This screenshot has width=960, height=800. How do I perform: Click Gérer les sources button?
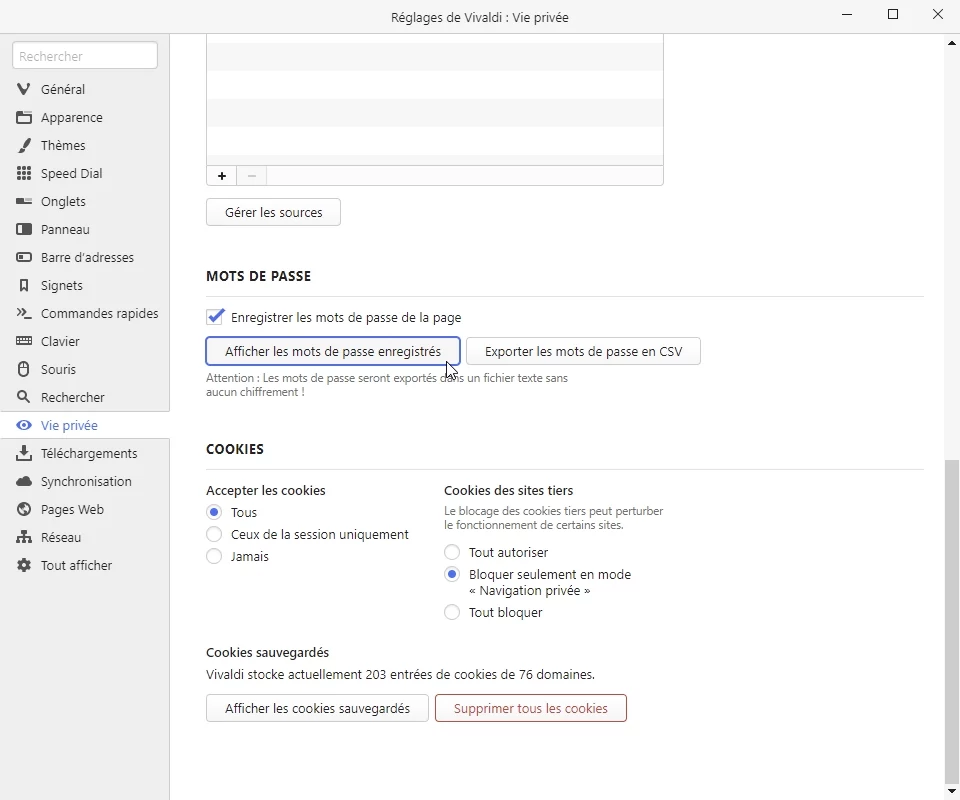click(x=273, y=212)
